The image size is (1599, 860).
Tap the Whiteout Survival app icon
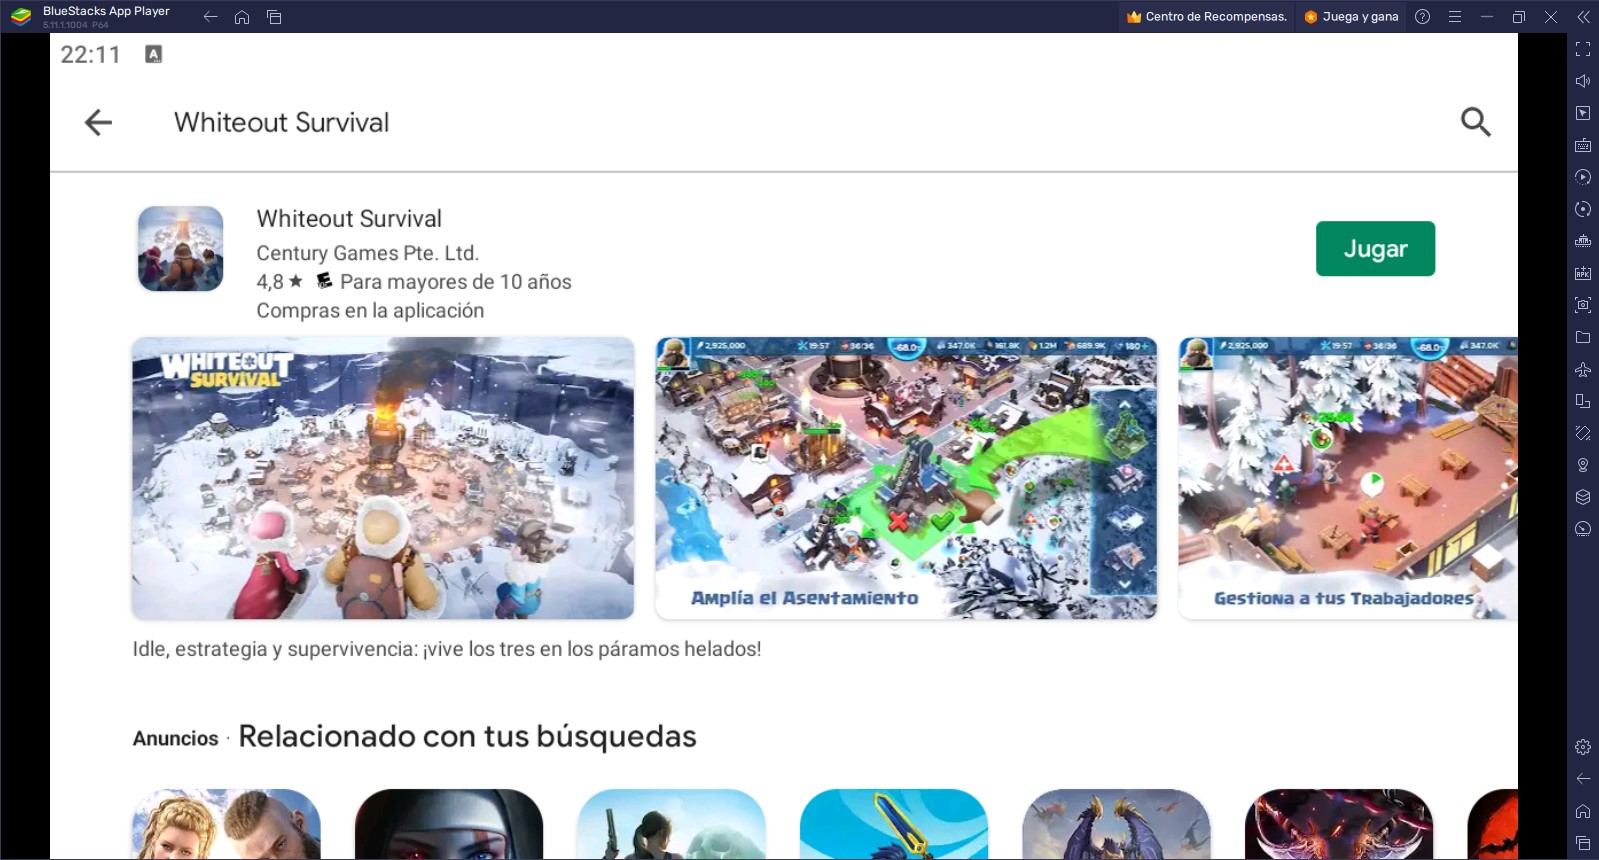tap(180, 249)
